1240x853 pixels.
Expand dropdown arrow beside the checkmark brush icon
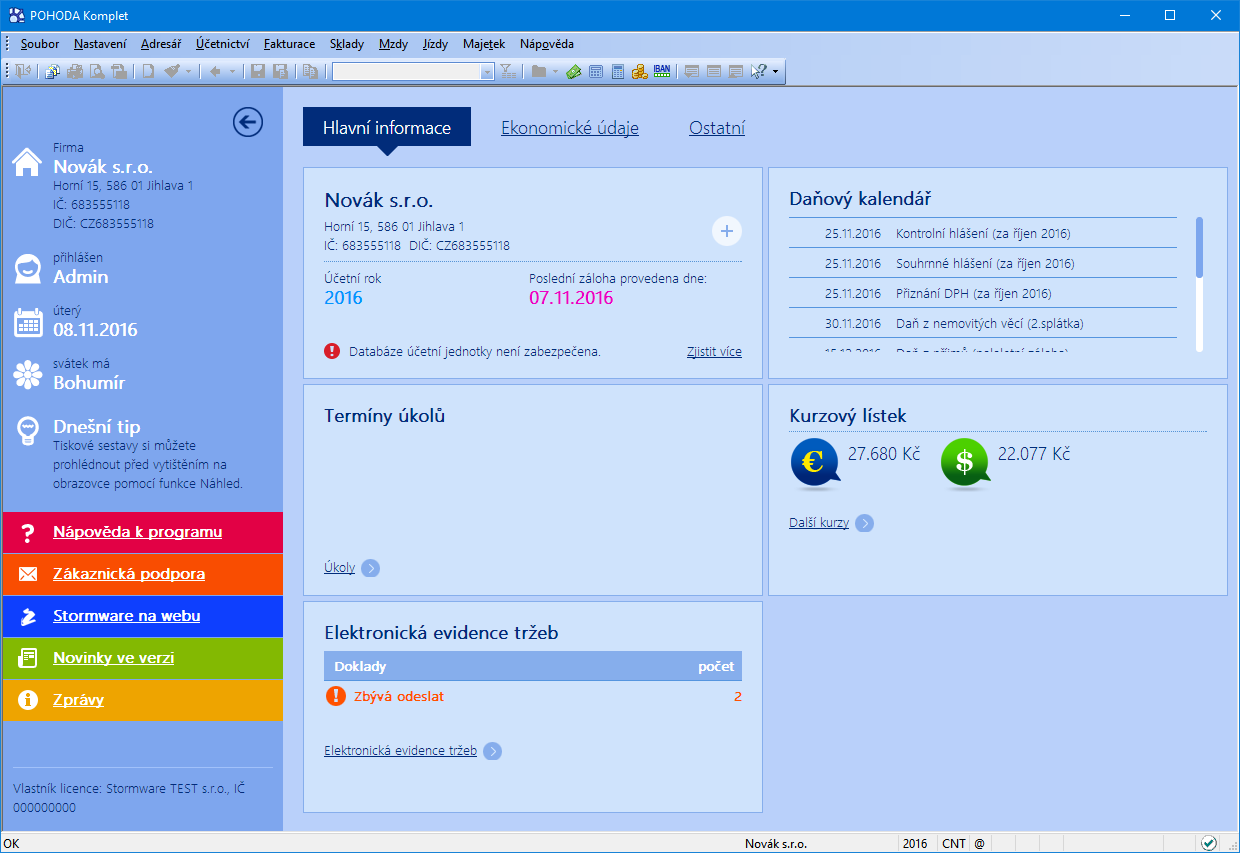tap(188, 71)
